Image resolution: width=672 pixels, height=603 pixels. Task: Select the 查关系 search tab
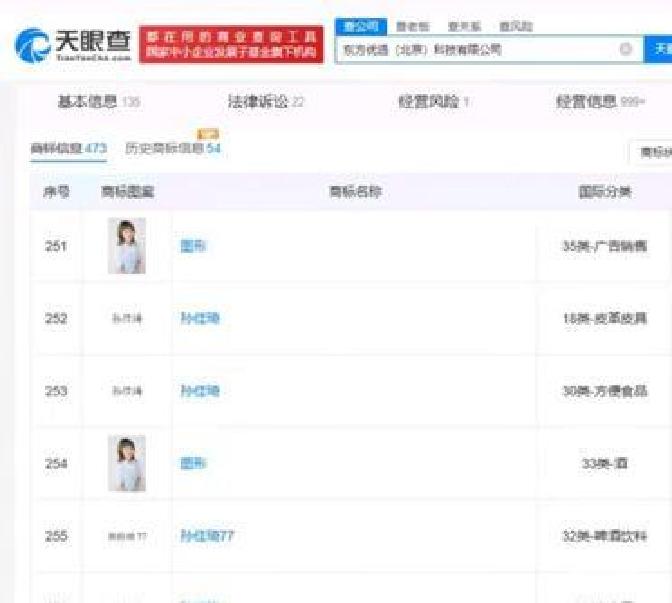point(464,27)
